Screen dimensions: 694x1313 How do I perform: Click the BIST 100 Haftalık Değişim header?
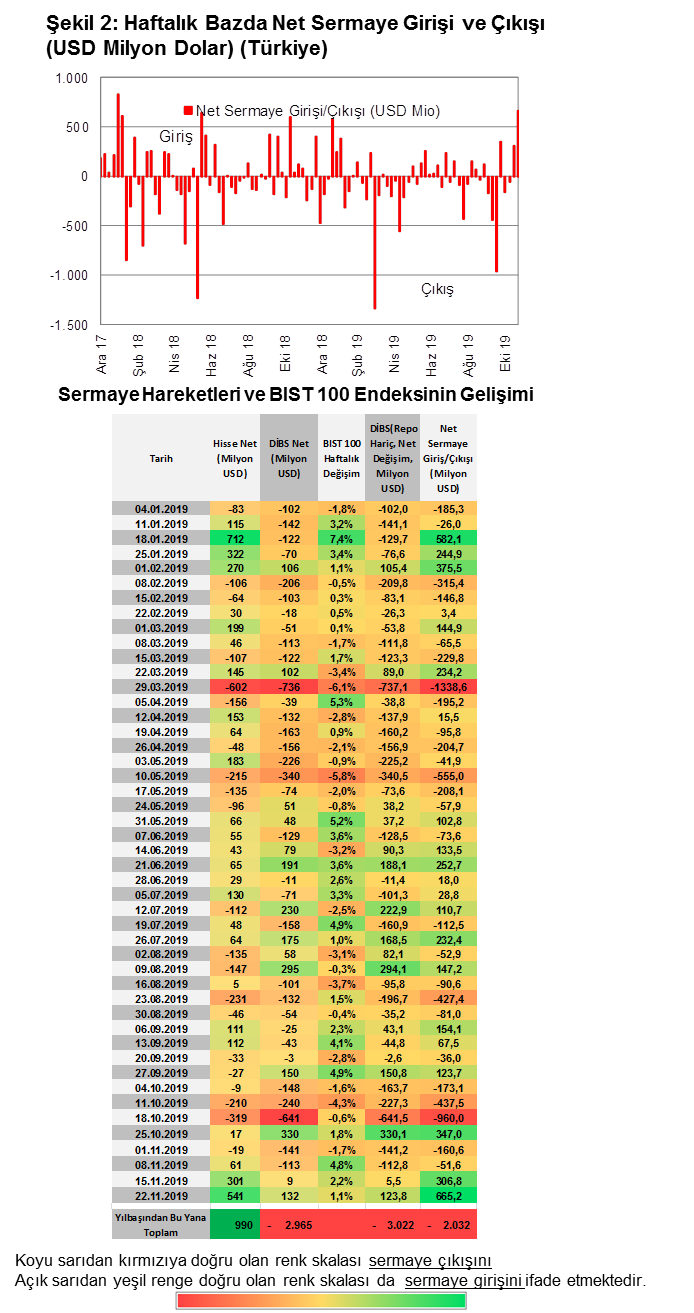(342, 457)
